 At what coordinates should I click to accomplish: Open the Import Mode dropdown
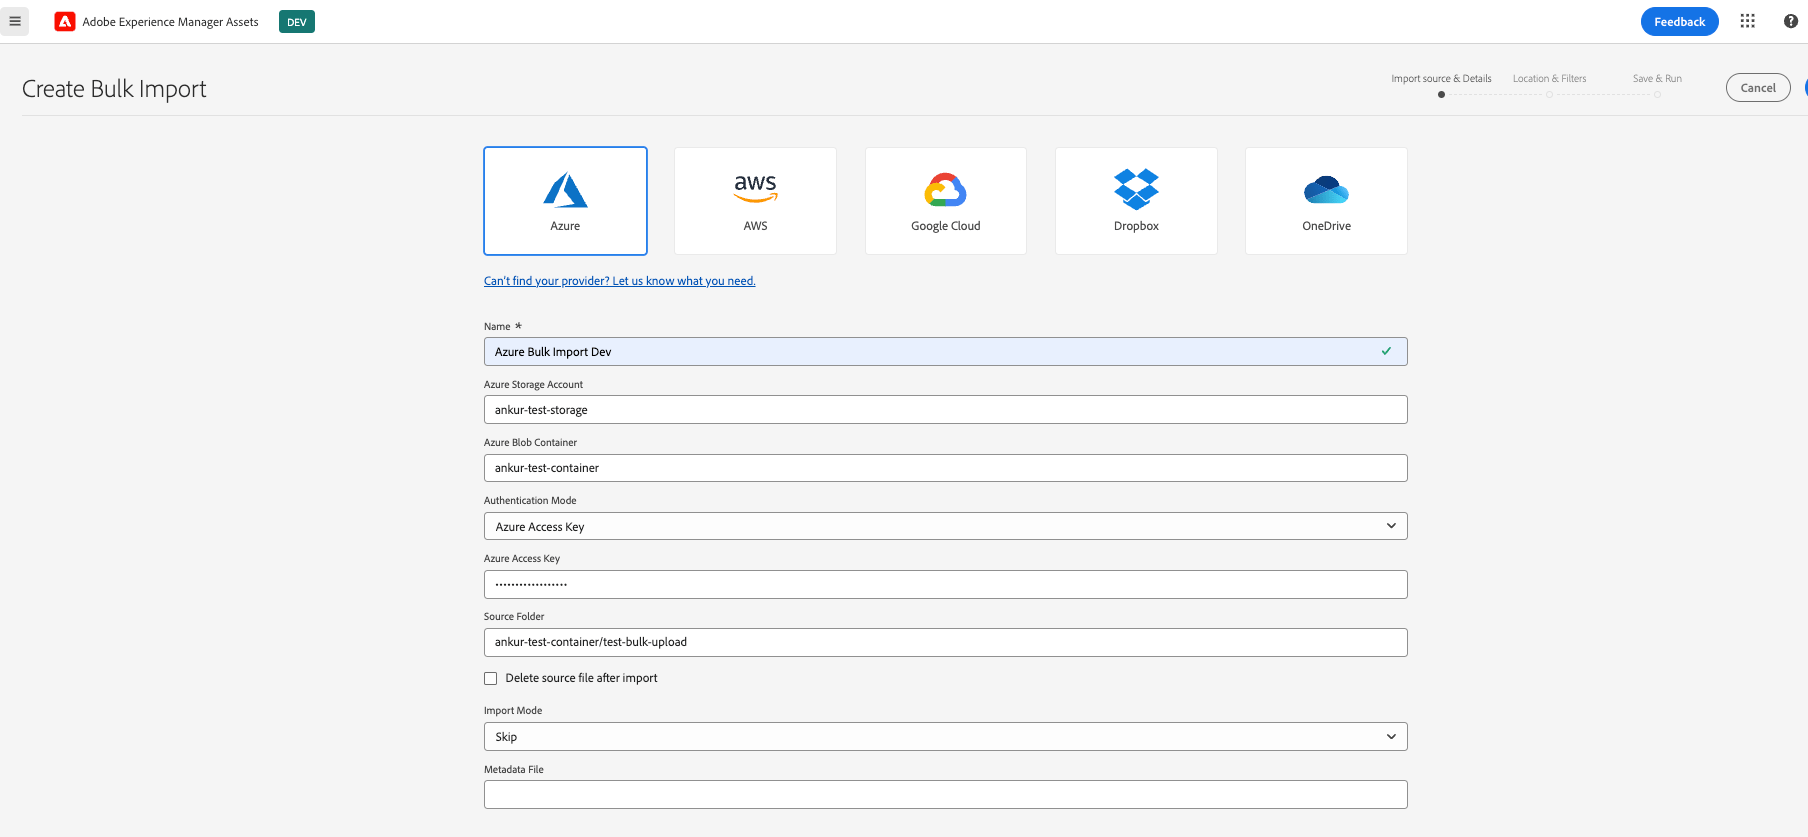pyautogui.click(x=946, y=737)
